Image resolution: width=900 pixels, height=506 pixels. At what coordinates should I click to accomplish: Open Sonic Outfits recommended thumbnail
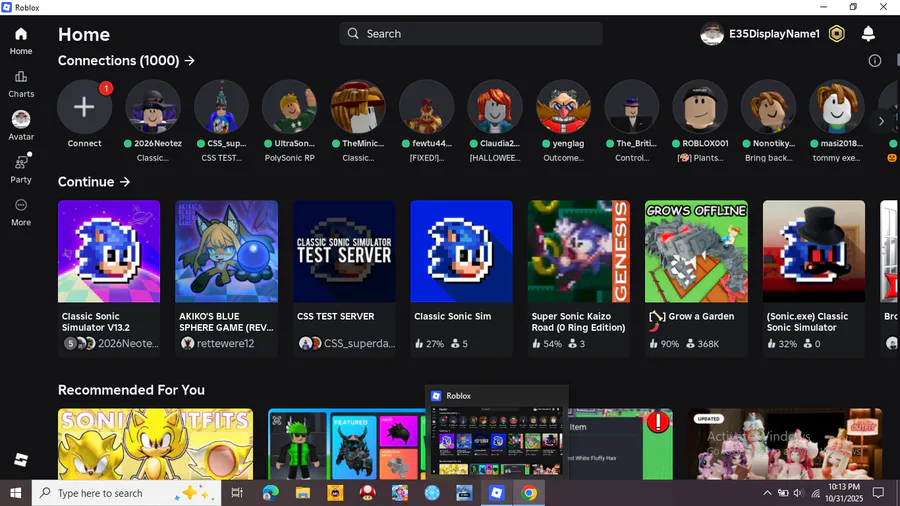(x=155, y=444)
